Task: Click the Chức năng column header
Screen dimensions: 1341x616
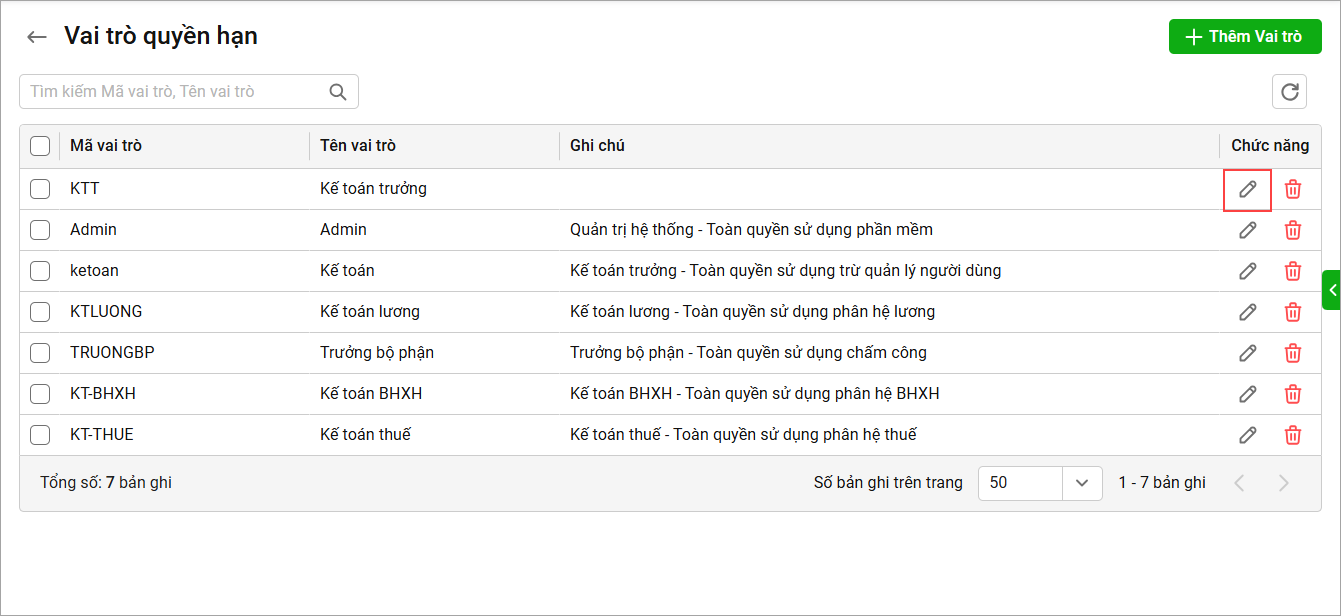Action: coord(1270,146)
